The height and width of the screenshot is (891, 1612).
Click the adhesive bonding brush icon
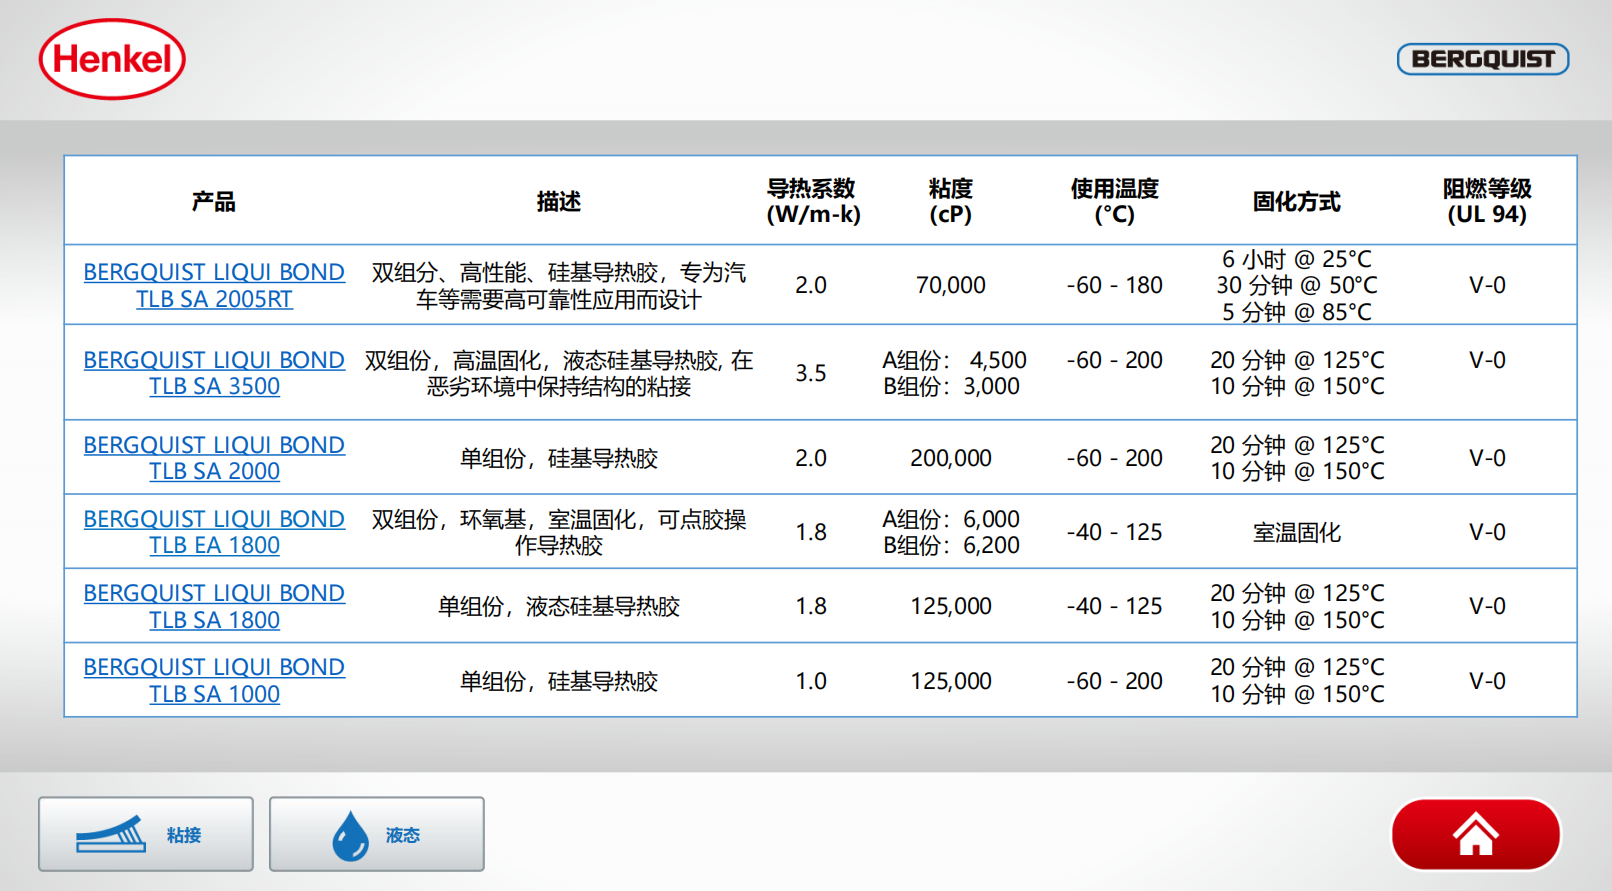111,834
